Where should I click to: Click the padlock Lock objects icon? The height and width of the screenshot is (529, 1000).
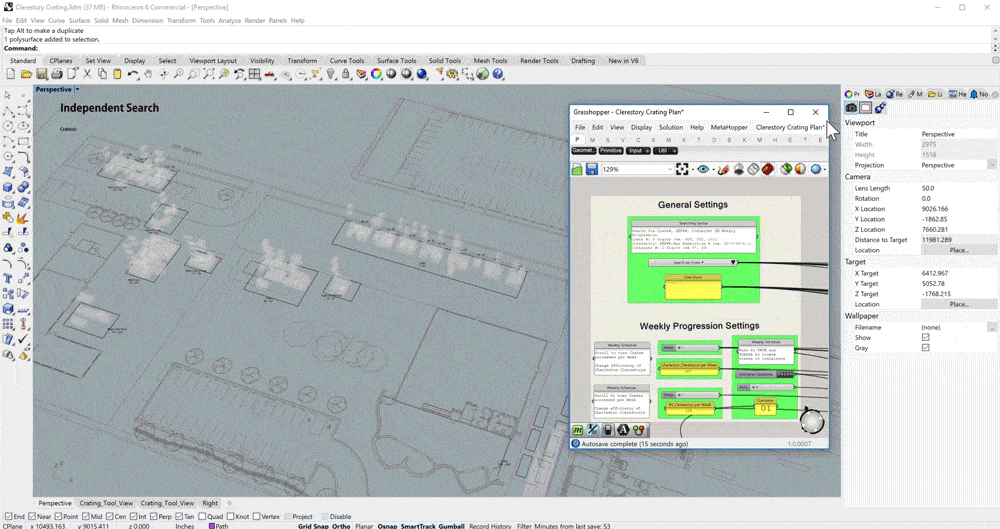[346, 74]
